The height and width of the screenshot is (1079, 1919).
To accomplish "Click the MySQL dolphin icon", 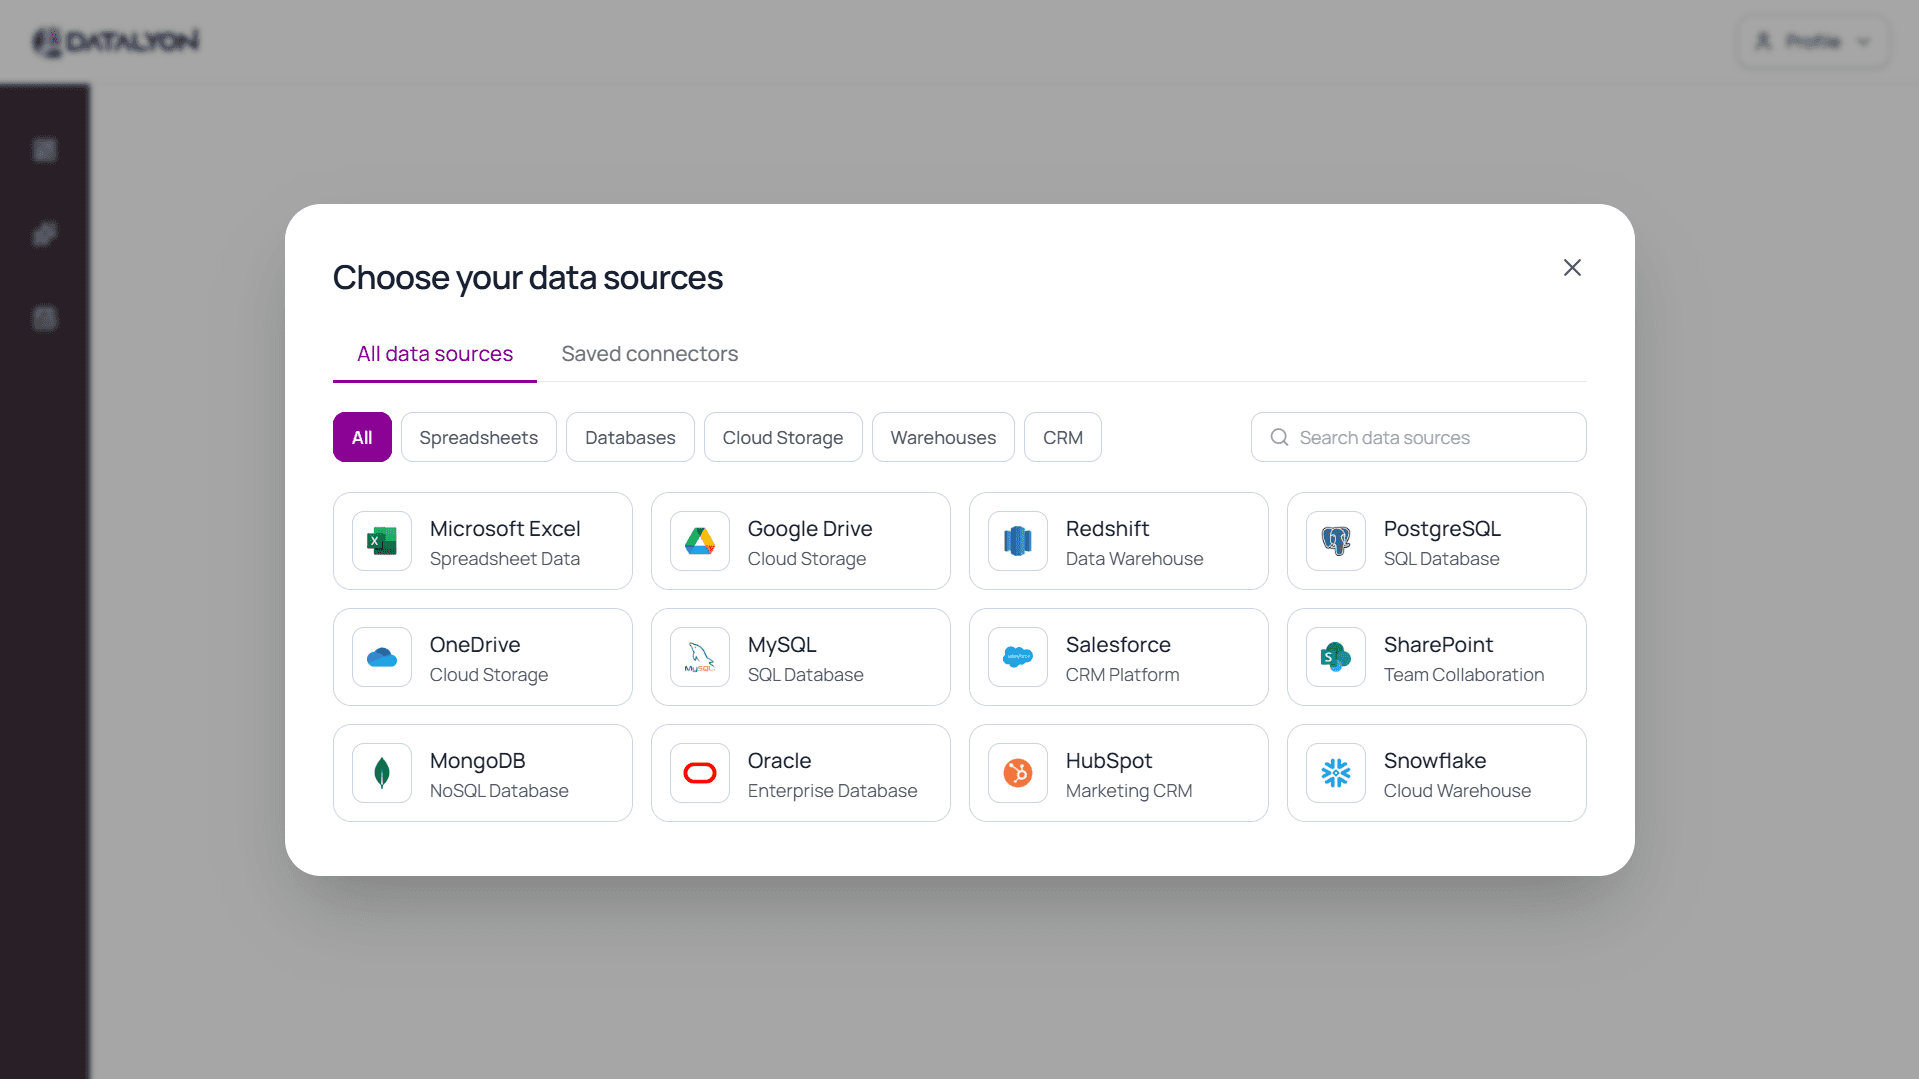I will coord(700,657).
